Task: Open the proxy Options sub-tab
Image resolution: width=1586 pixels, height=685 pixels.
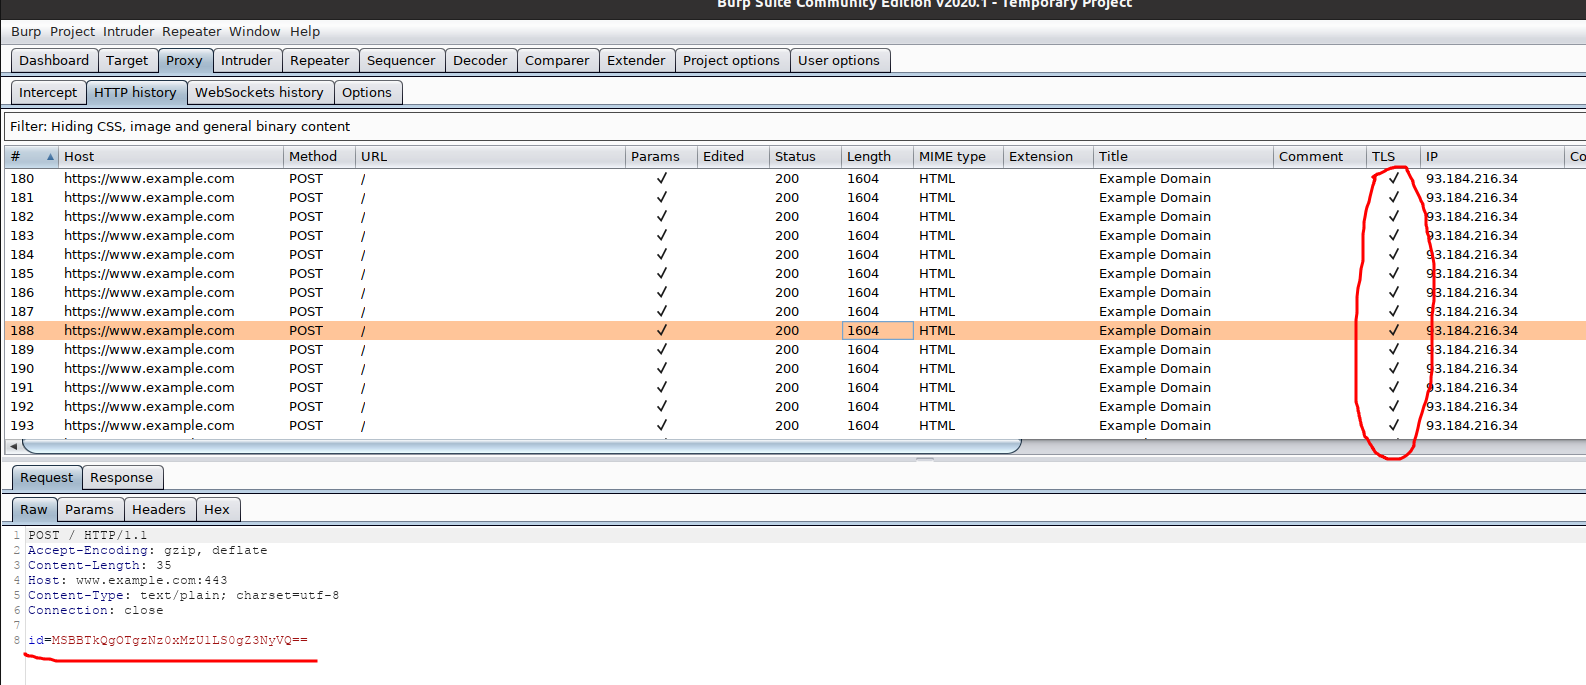Action: coord(367,93)
